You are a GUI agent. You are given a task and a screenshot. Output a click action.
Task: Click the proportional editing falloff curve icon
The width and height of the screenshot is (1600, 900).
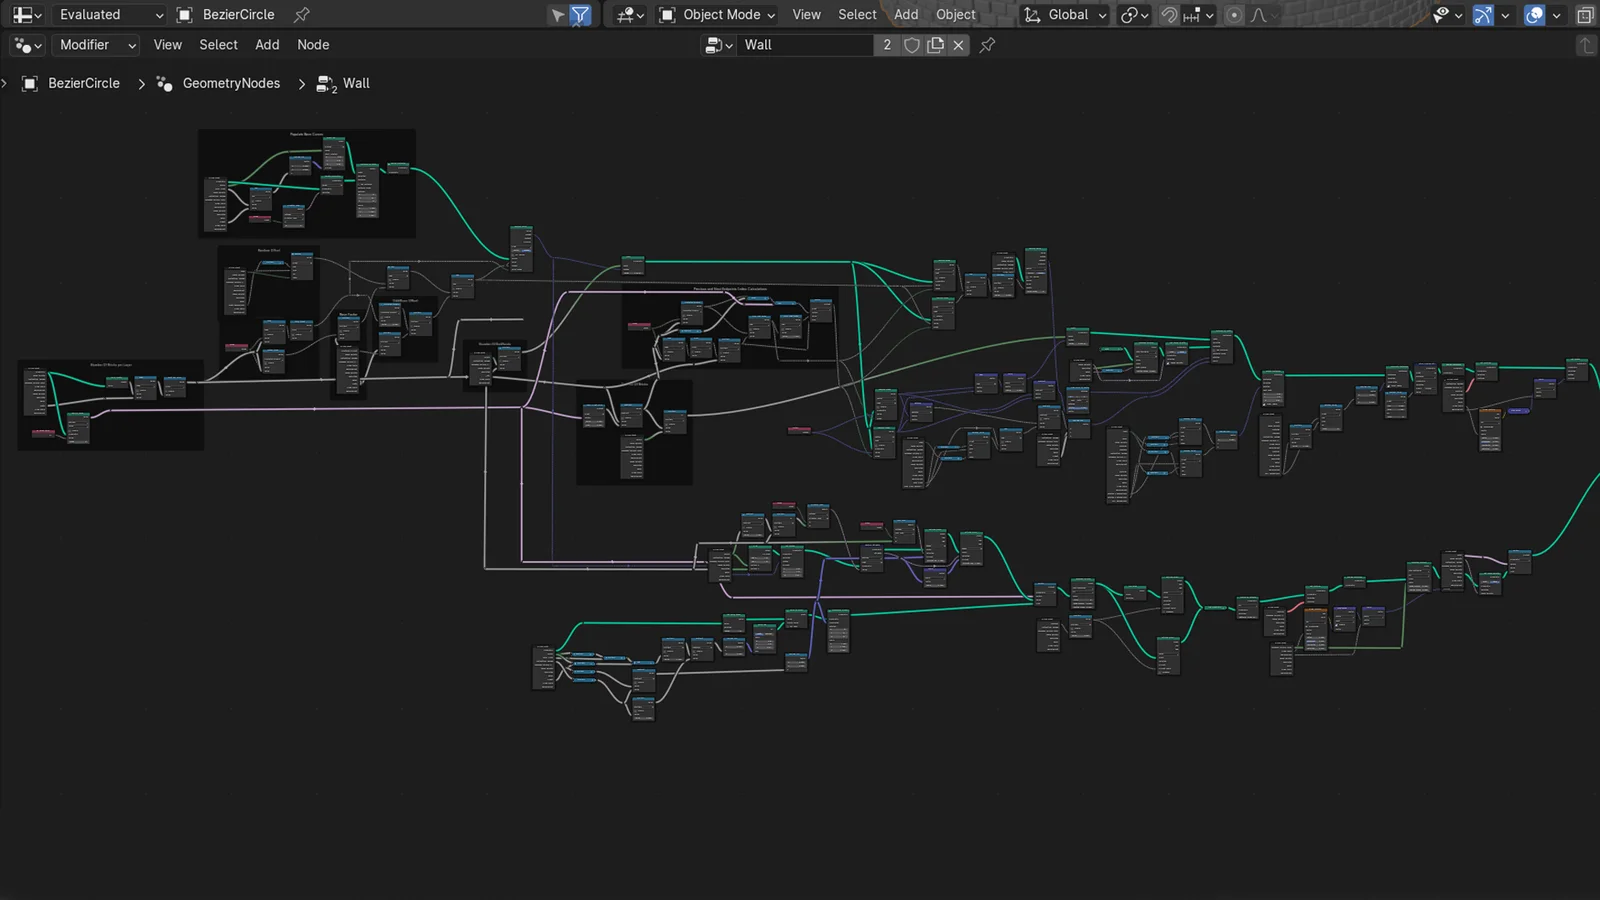pos(1258,14)
